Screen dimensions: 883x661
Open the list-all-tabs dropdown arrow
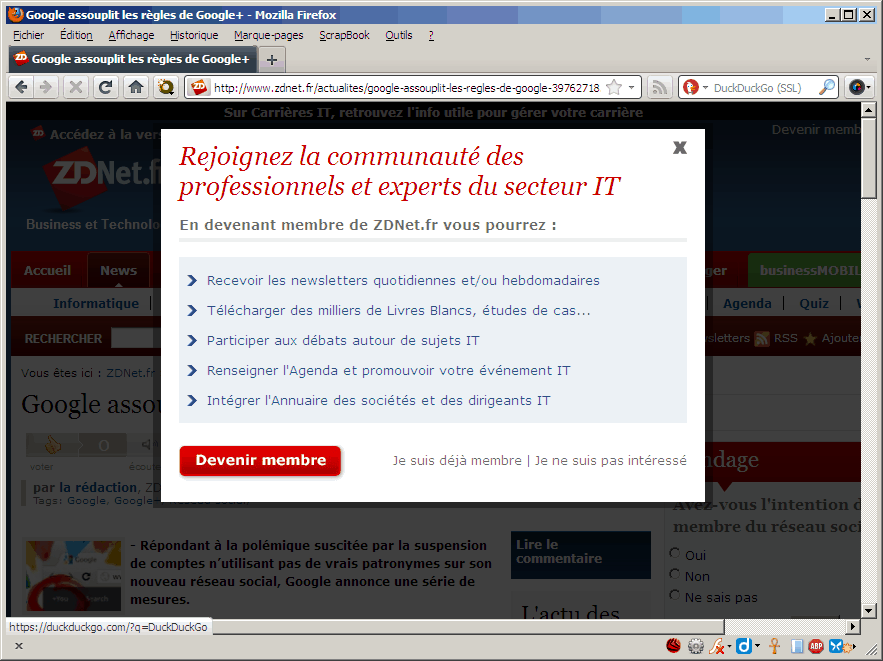tap(867, 59)
